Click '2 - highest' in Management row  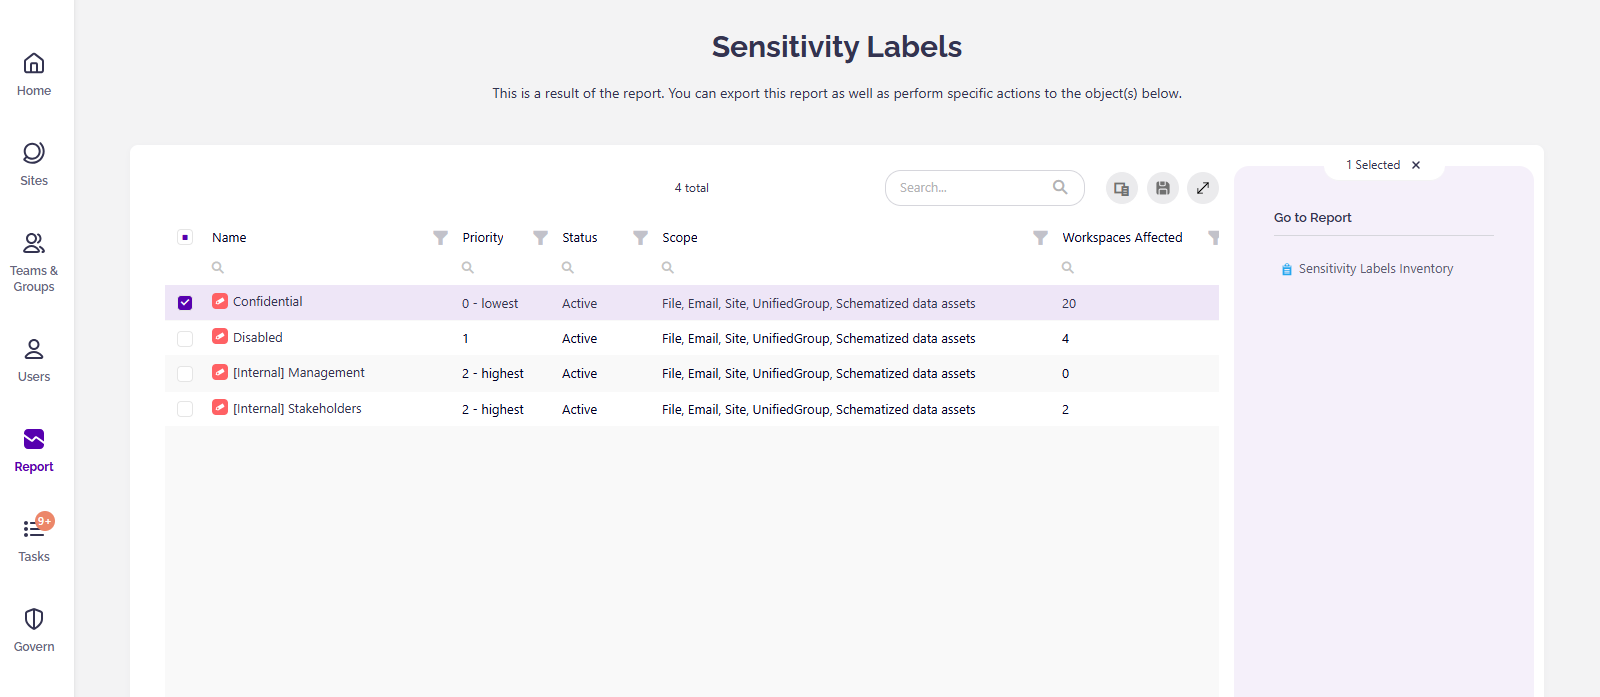coord(493,374)
